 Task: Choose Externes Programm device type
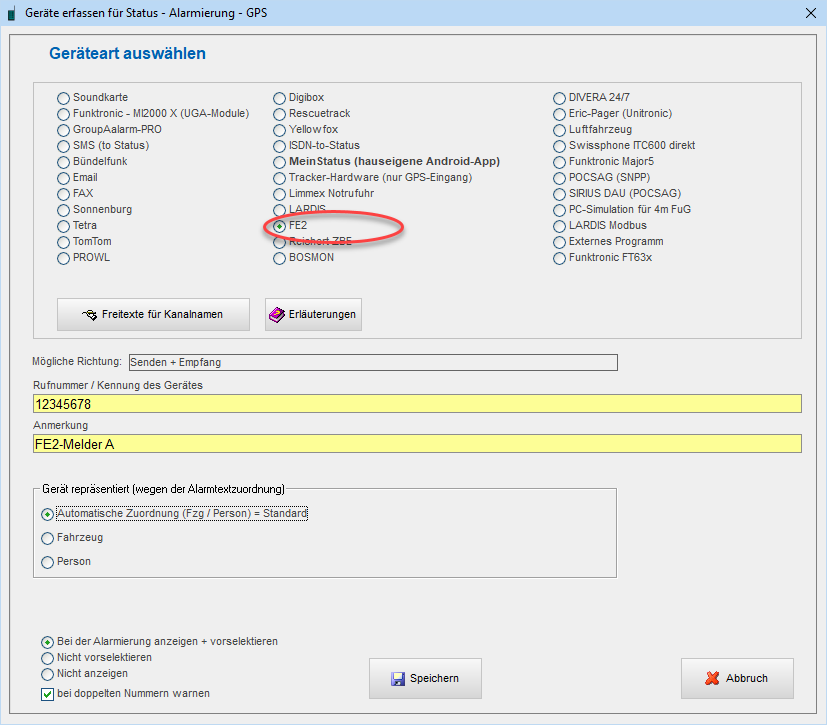click(x=560, y=242)
